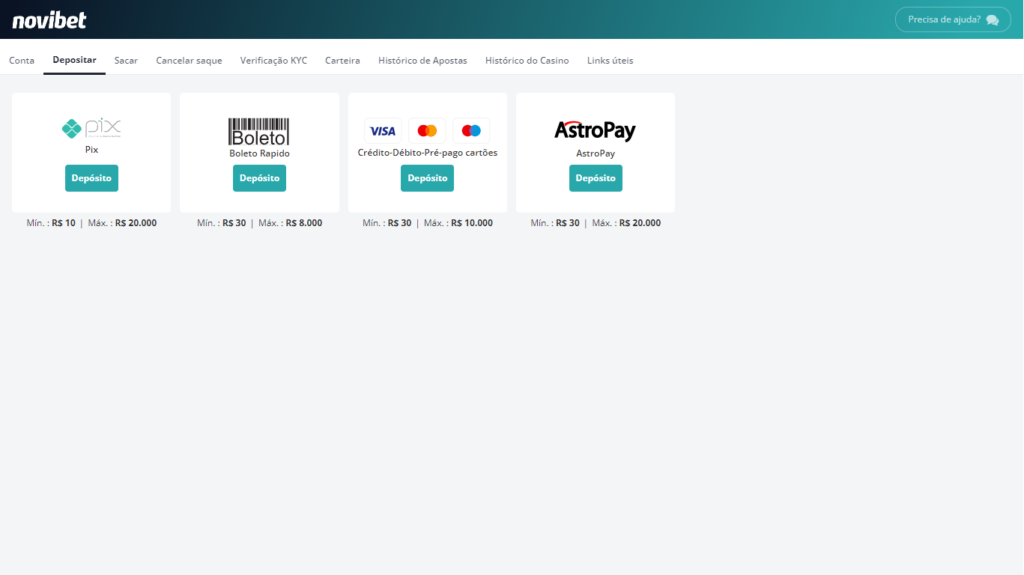Click the Boleto Rapido Depósito button
1024x575 pixels.
pos(259,178)
